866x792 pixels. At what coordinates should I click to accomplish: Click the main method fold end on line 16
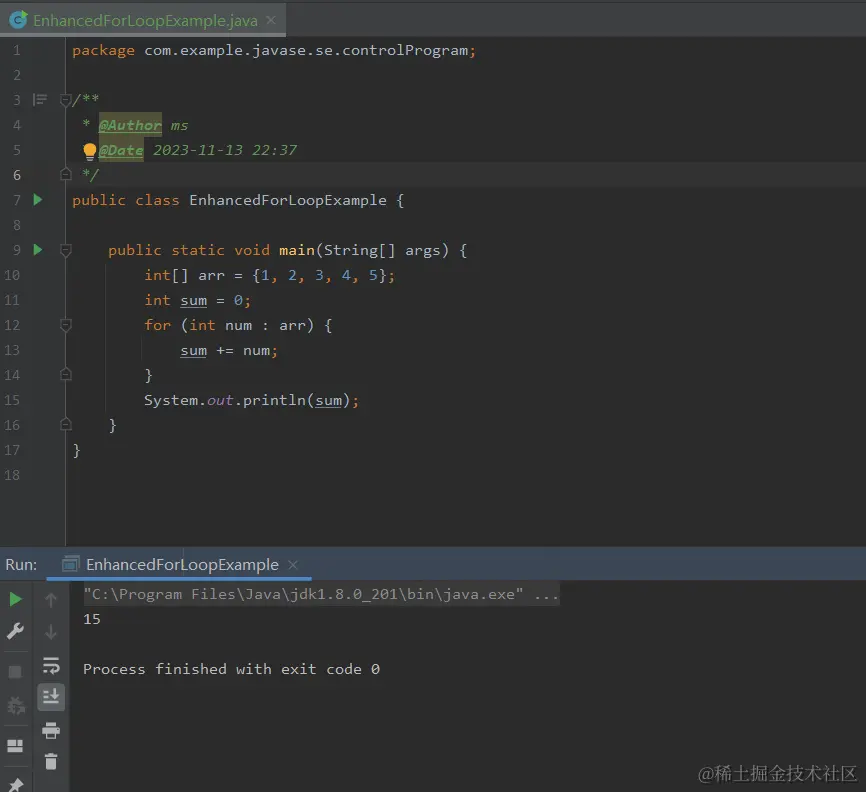point(66,425)
